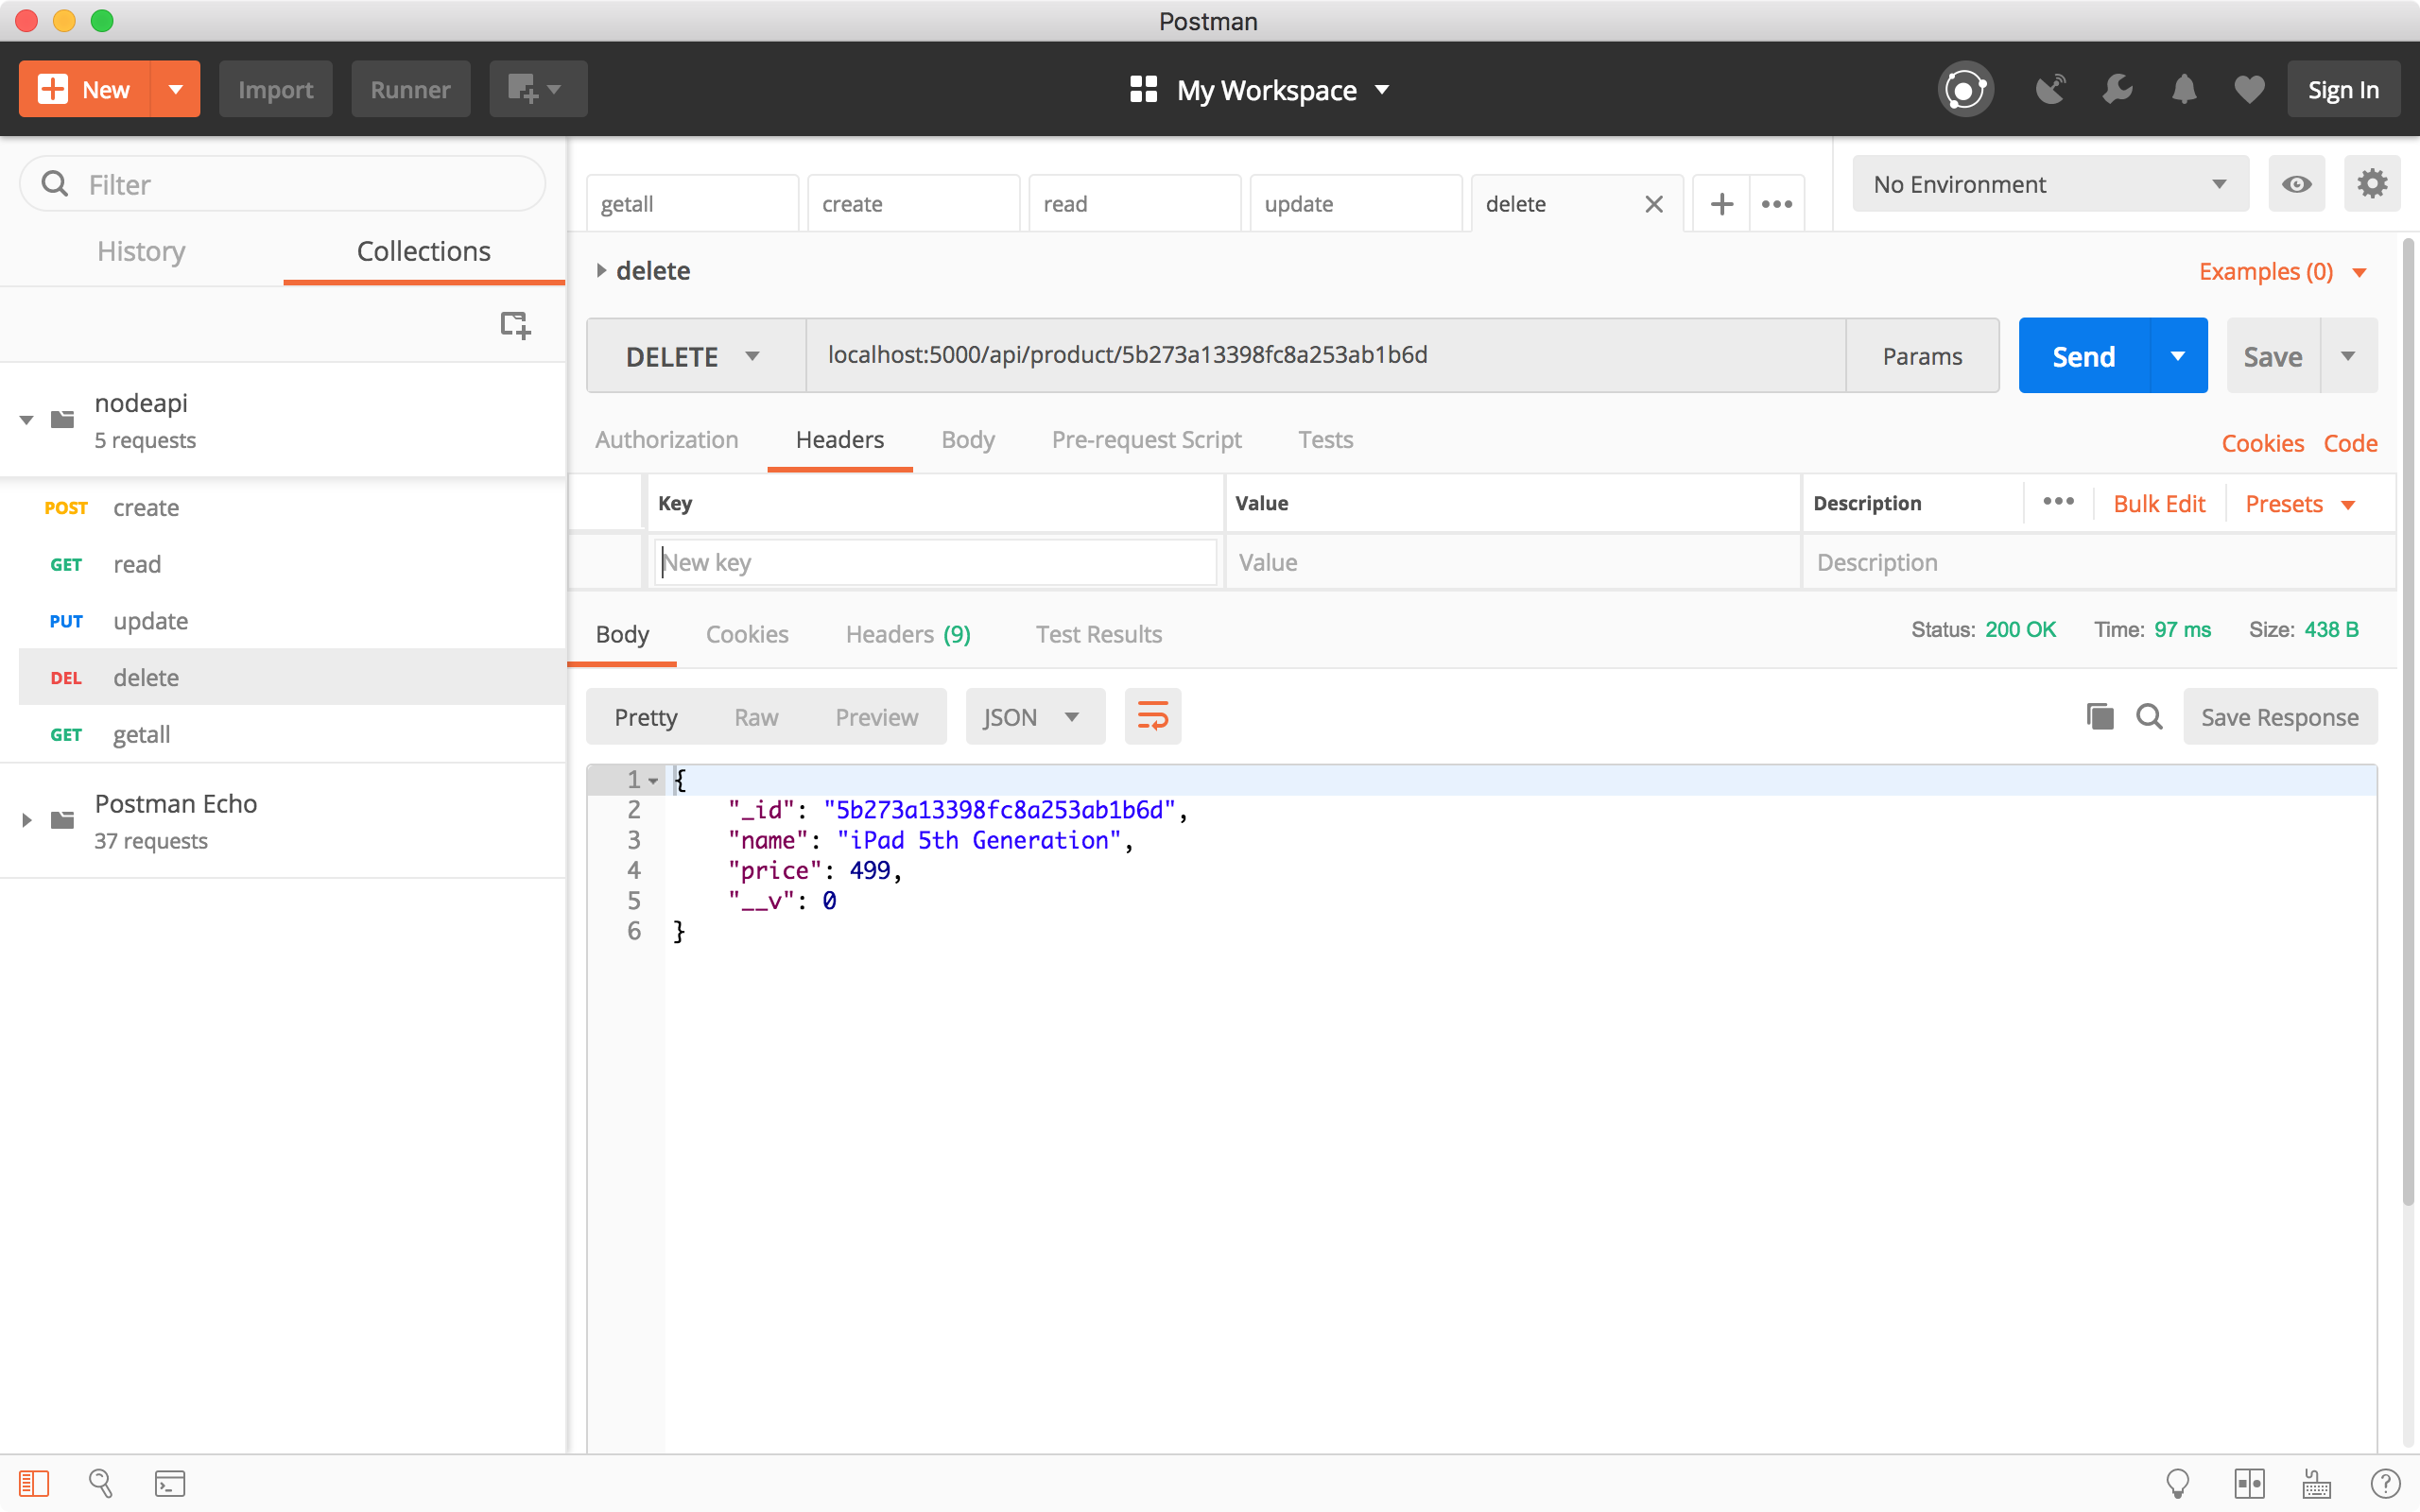This screenshot has width=2420, height=1512.
Task: Click the Bulk Edit link
Action: pos(2159,504)
